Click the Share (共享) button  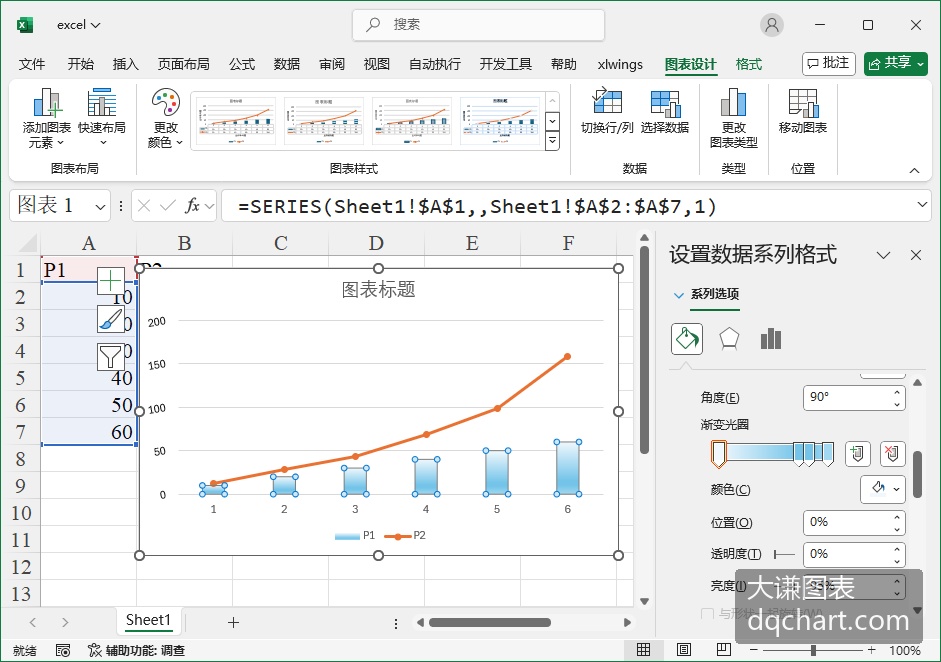coord(896,63)
